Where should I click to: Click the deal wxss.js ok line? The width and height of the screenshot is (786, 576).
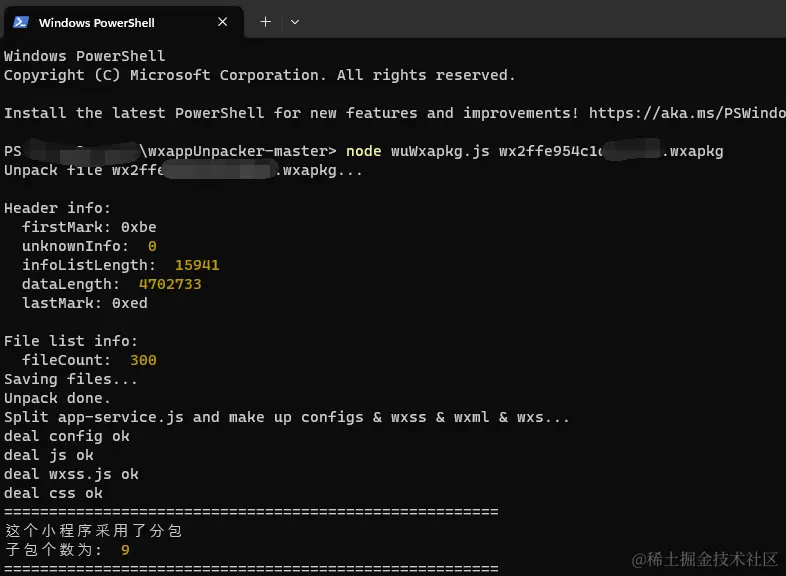(x=71, y=474)
